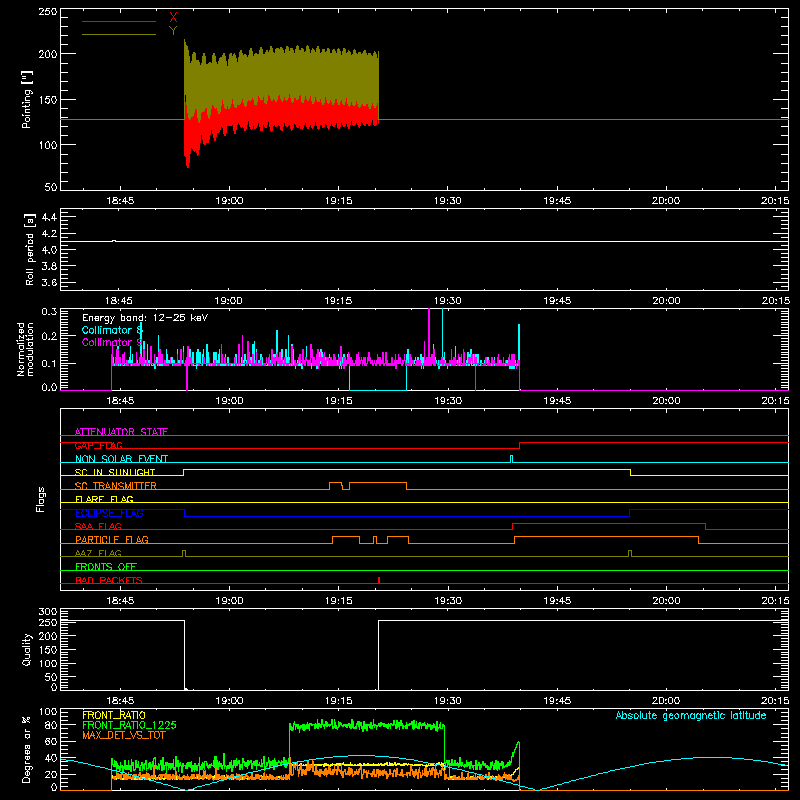Image resolution: width=800 pixels, height=800 pixels.
Task: Click the olive Y legend line sample
Action: pos(119,35)
